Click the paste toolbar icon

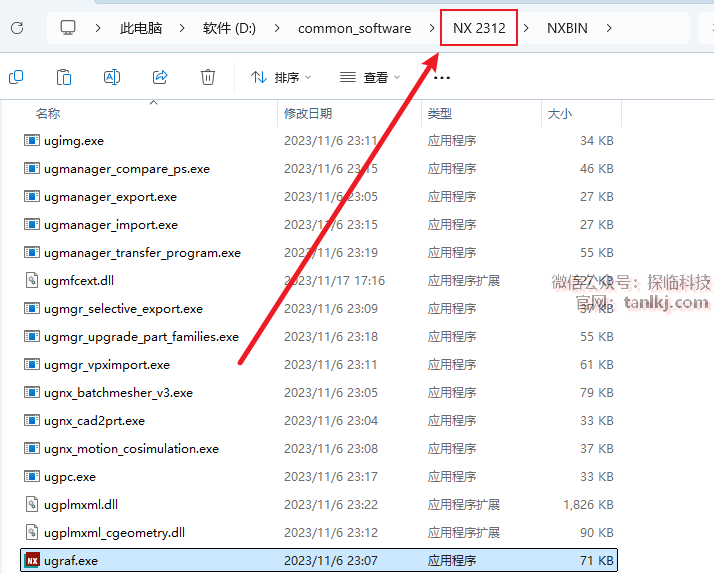coord(64,77)
